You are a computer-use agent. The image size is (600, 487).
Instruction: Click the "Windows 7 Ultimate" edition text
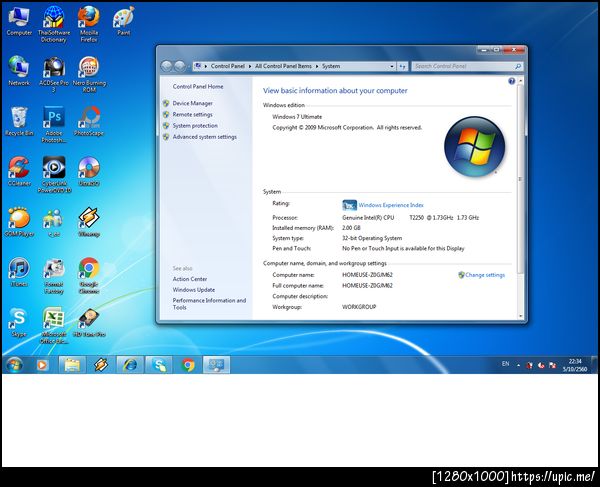click(297, 117)
